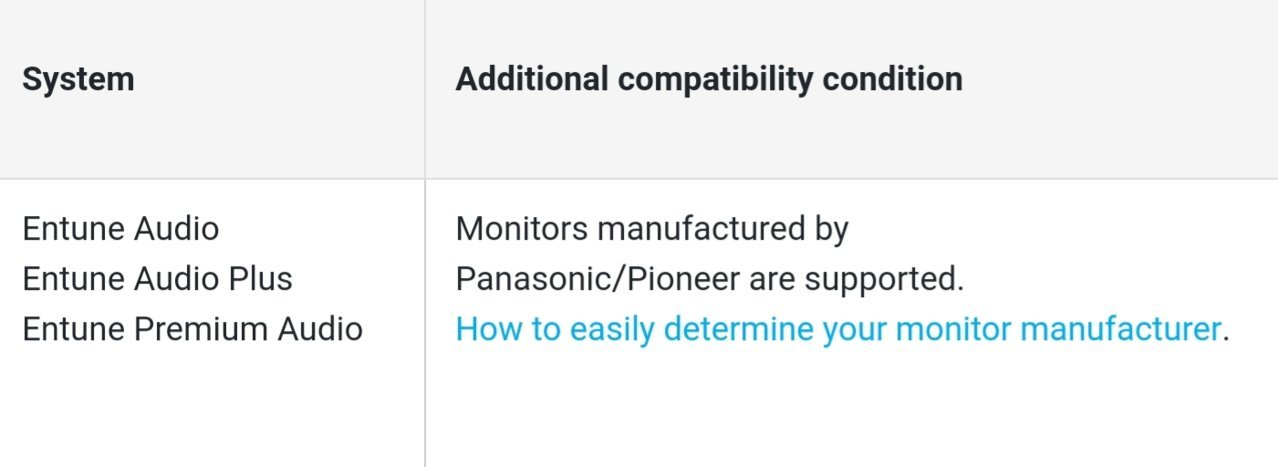Select the Additional compatibility condition header
1278x467 pixels.
tap(709, 79)
